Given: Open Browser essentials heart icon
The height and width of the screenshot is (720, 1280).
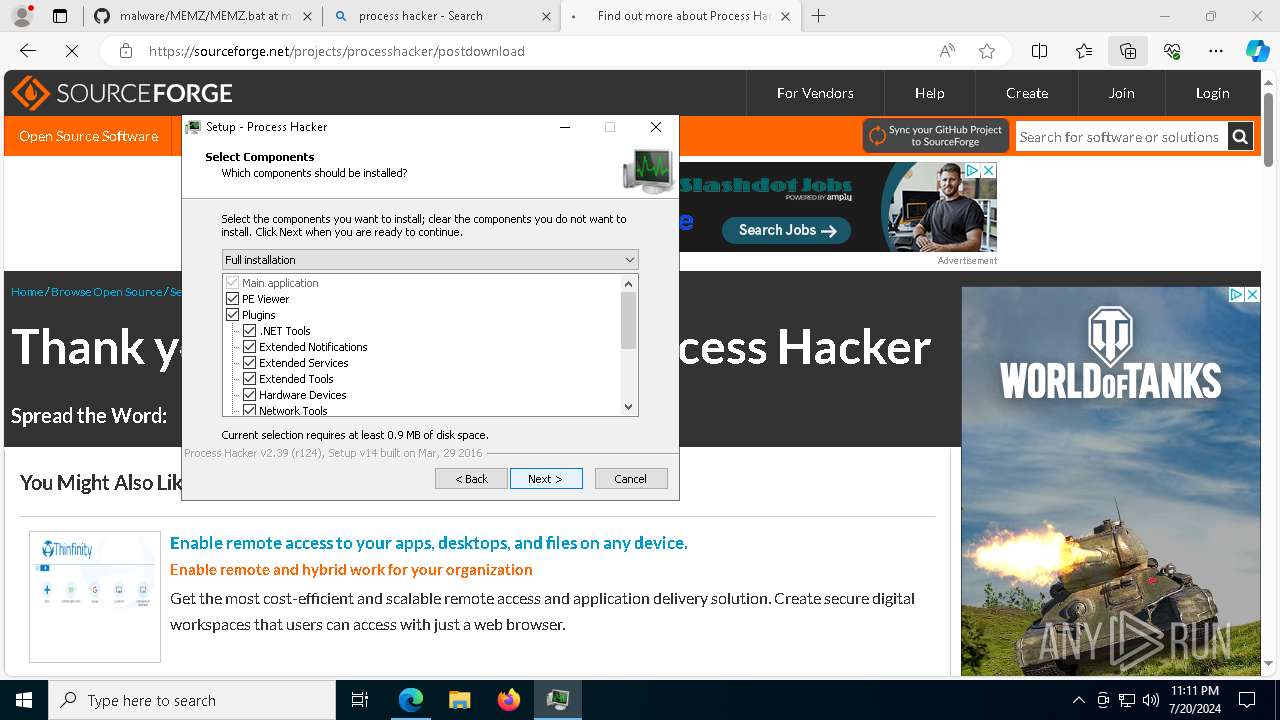Looking at the screenshot, I should [1172, 51].
